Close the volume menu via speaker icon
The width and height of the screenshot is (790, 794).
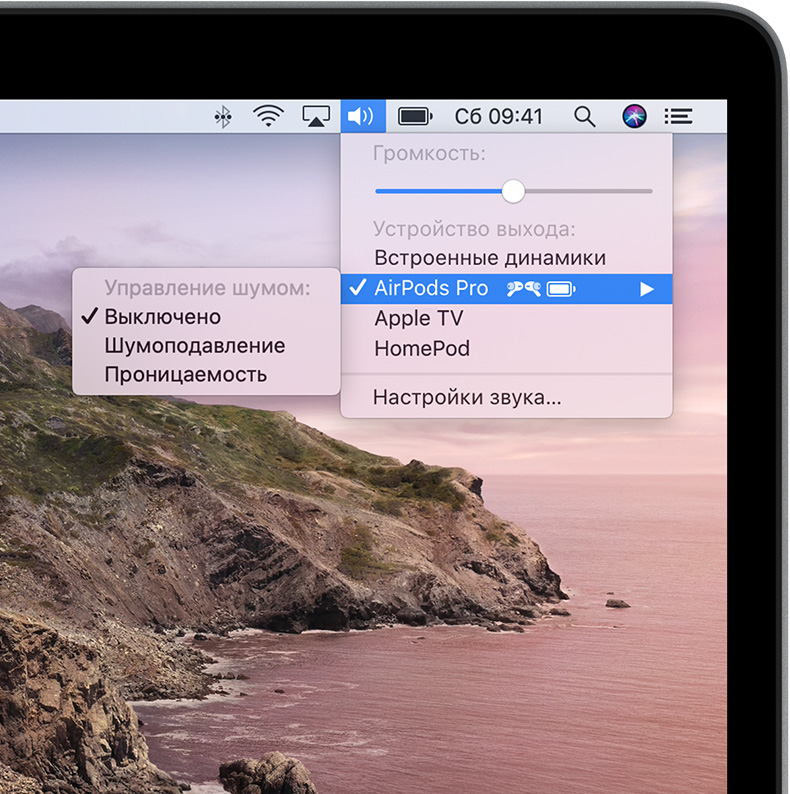(x=361, y=116)
